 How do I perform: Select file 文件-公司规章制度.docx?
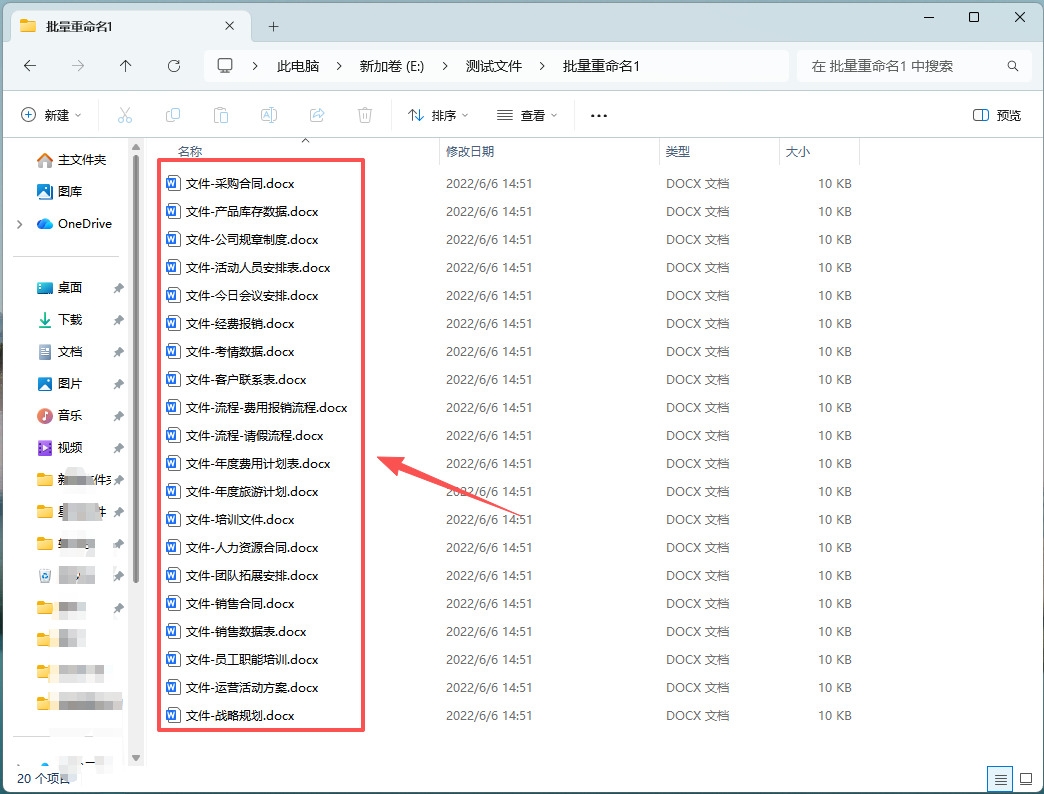pos(242,240)
